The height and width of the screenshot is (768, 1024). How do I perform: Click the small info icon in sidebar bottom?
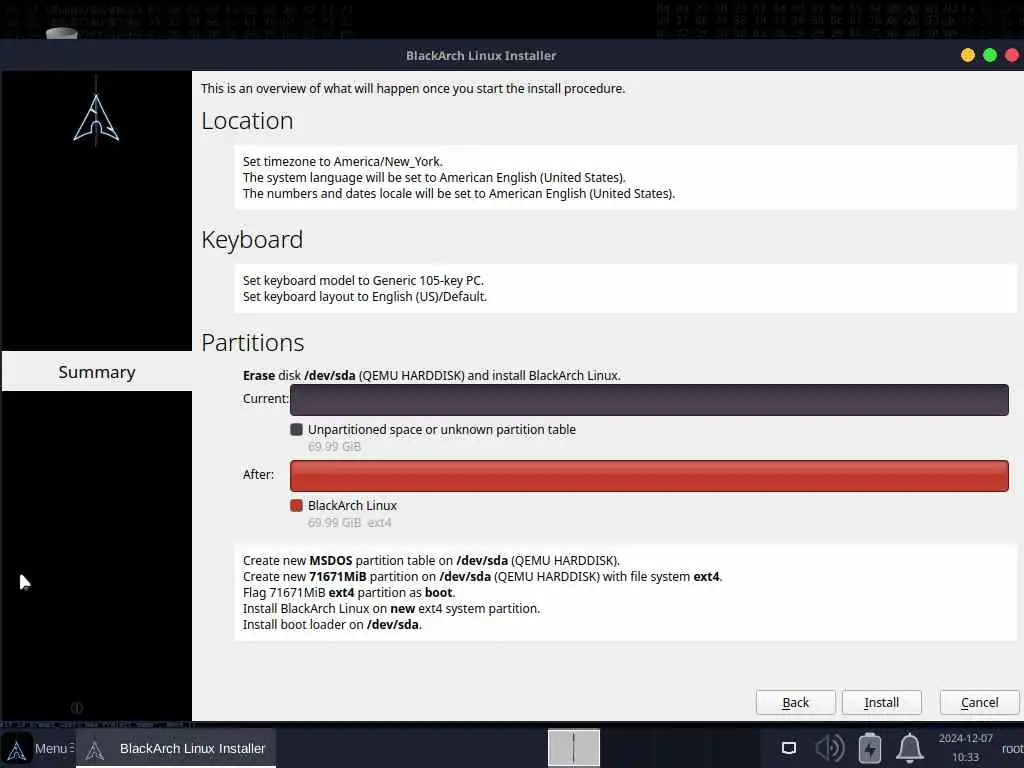click(x=76, y=708)
